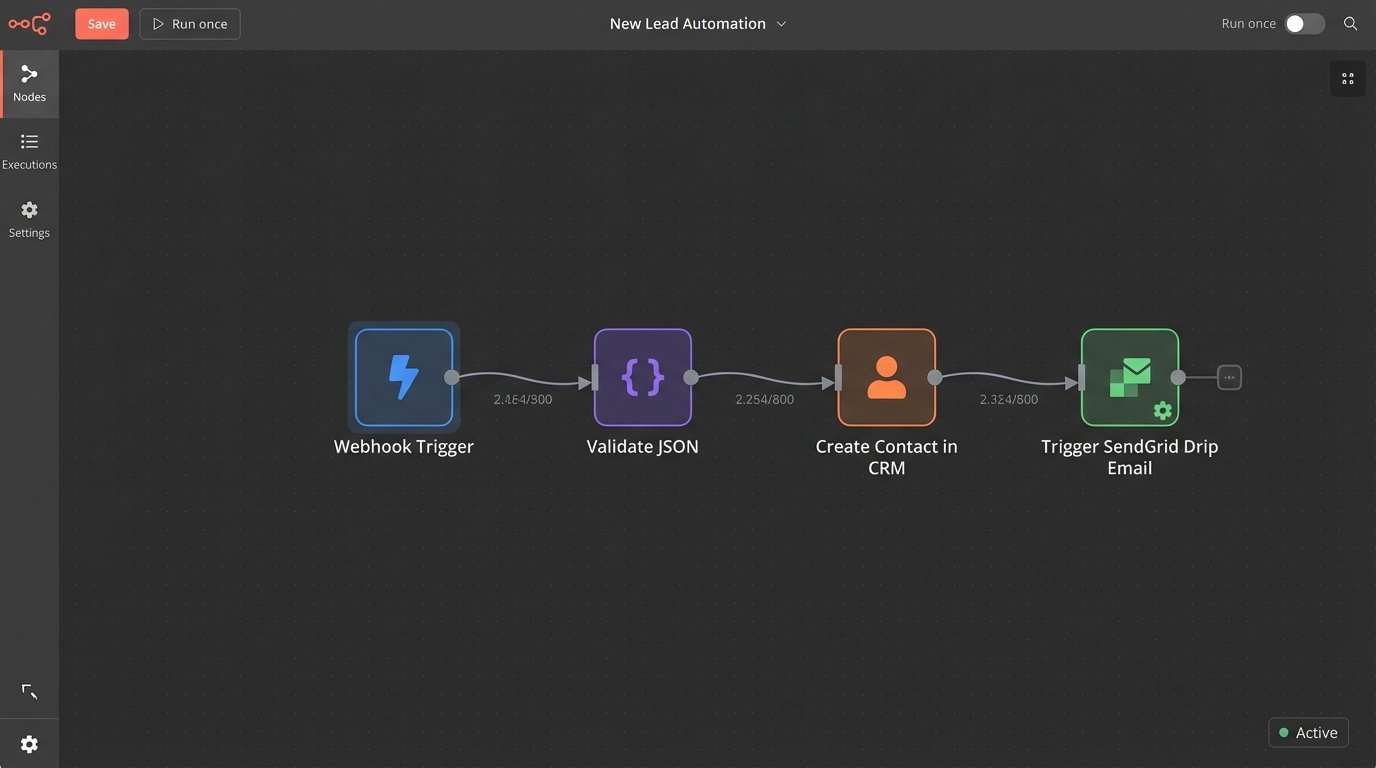Select the Nodes sidebar tab
Viewport: 1376px width, 768px height.
pos(29,83)
